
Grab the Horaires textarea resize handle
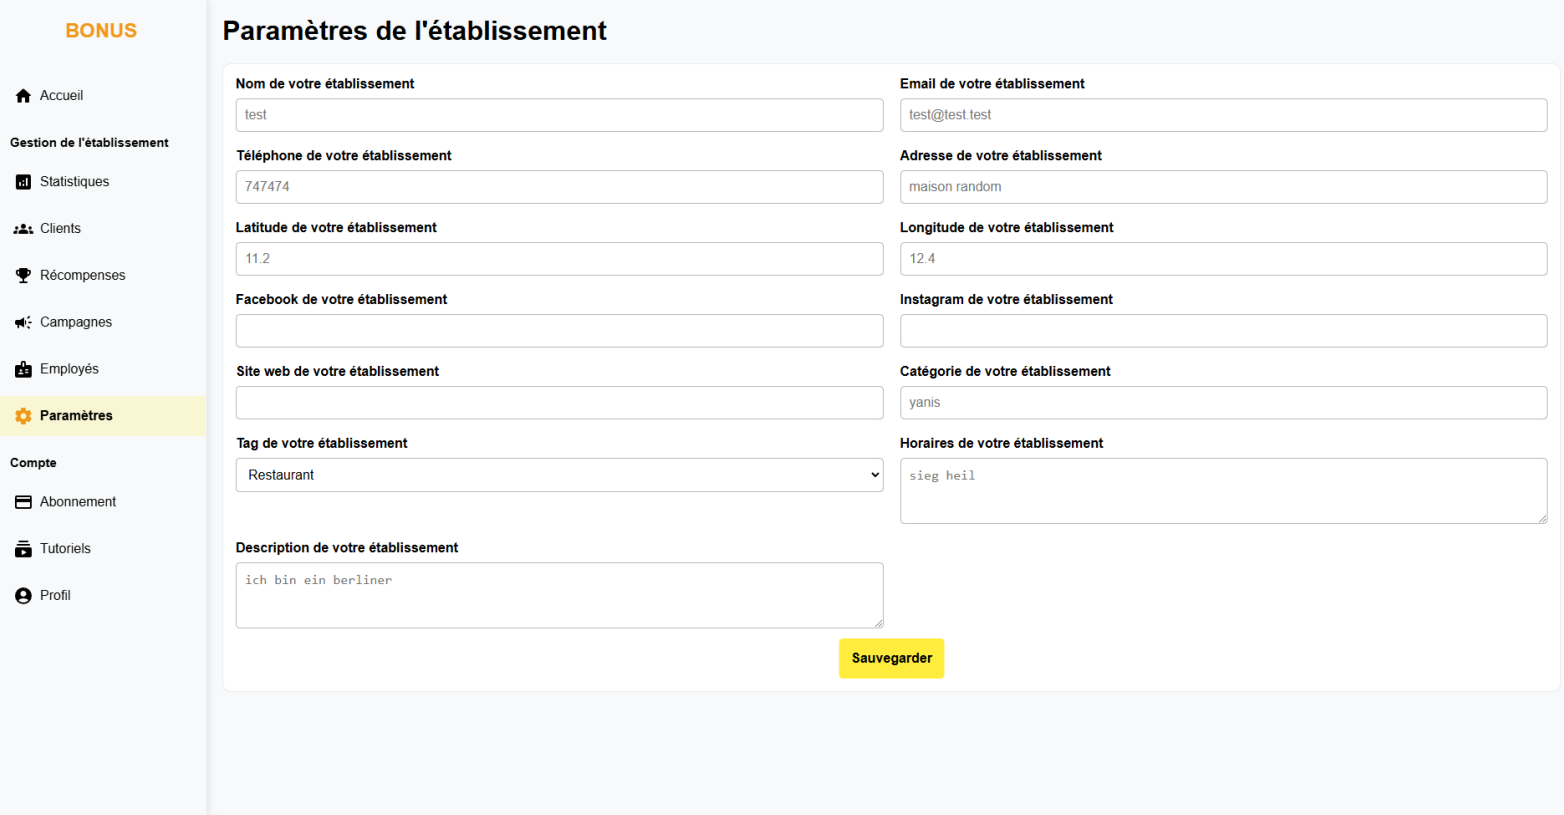click(x=1542, y=518)
